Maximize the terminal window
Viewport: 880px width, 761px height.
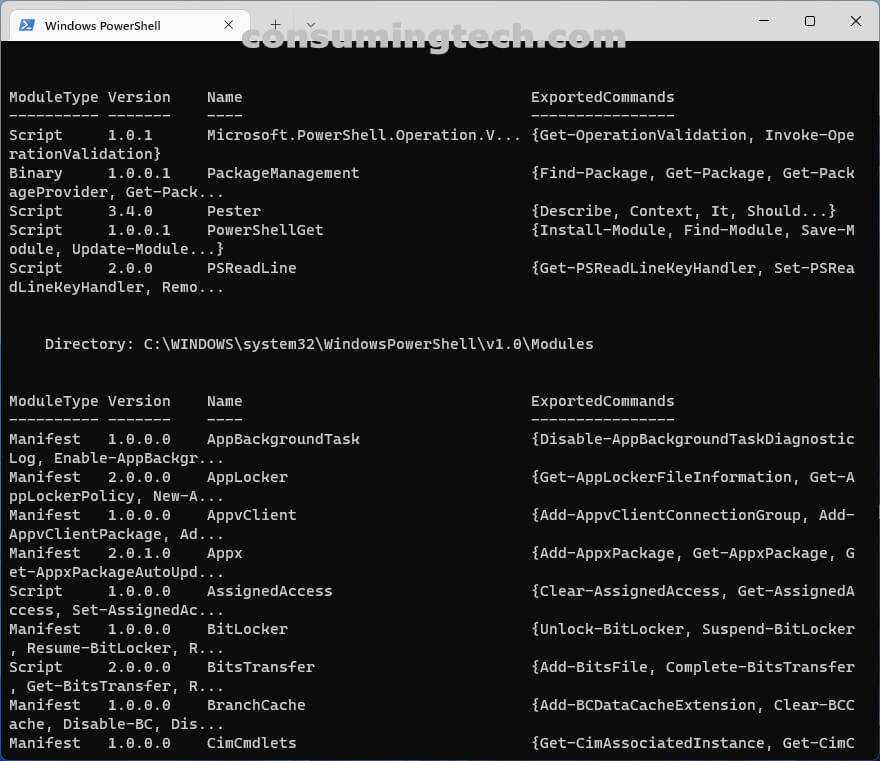point(811,21)
